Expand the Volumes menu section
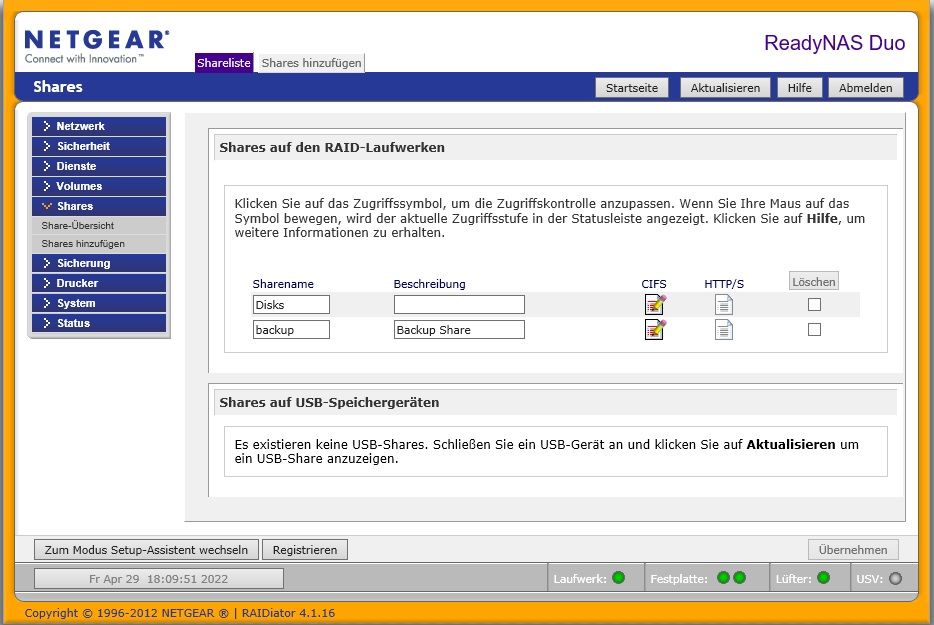This screenshot has width=934, height=625. (99, 186)
